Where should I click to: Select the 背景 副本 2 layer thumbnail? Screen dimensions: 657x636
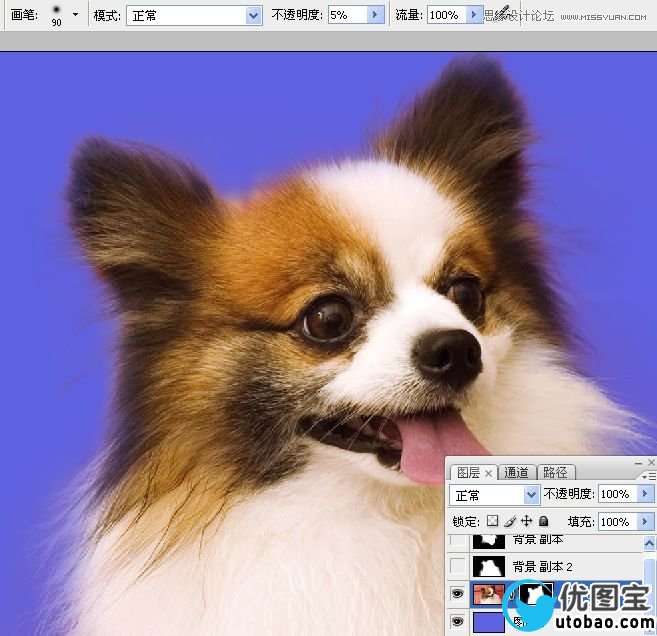coord(489,566)
